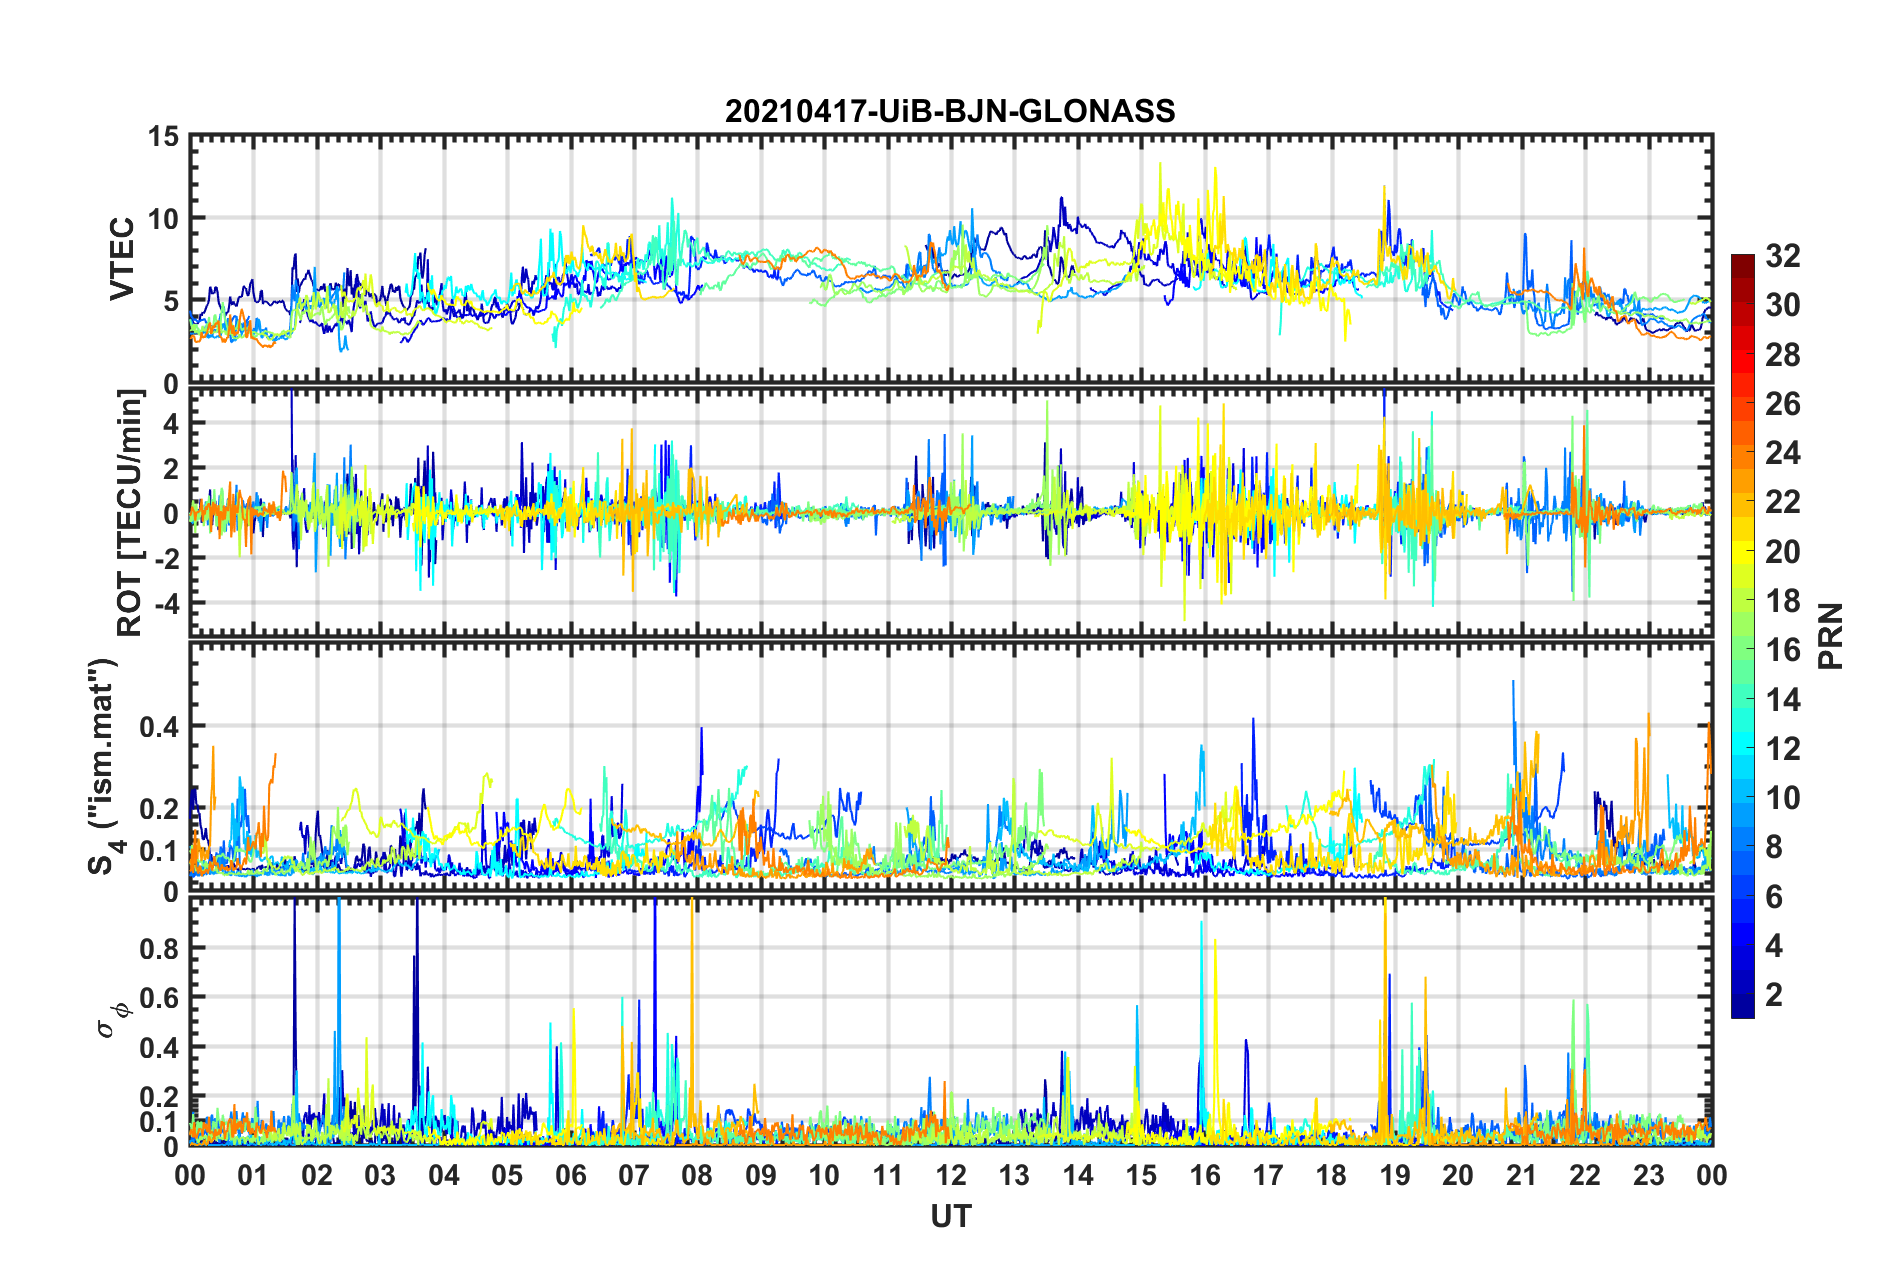1902x1272 pixels.
Task: Click UT axis tick label 03
Action: point(380,1175)
